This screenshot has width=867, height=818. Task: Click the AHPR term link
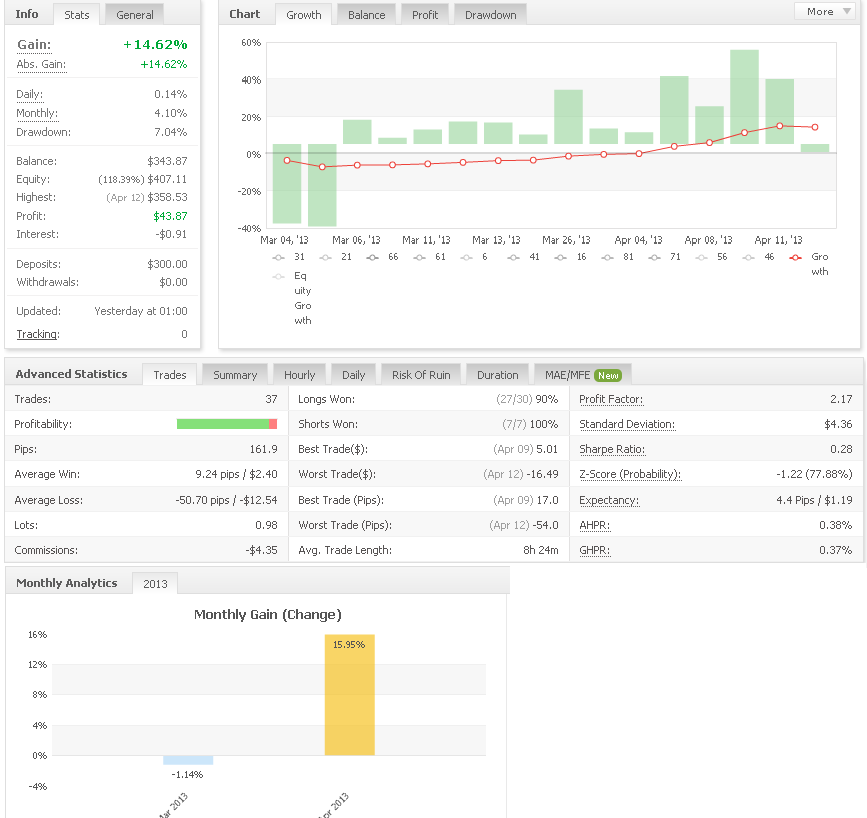pyautogui.click(x=594, y=525)
